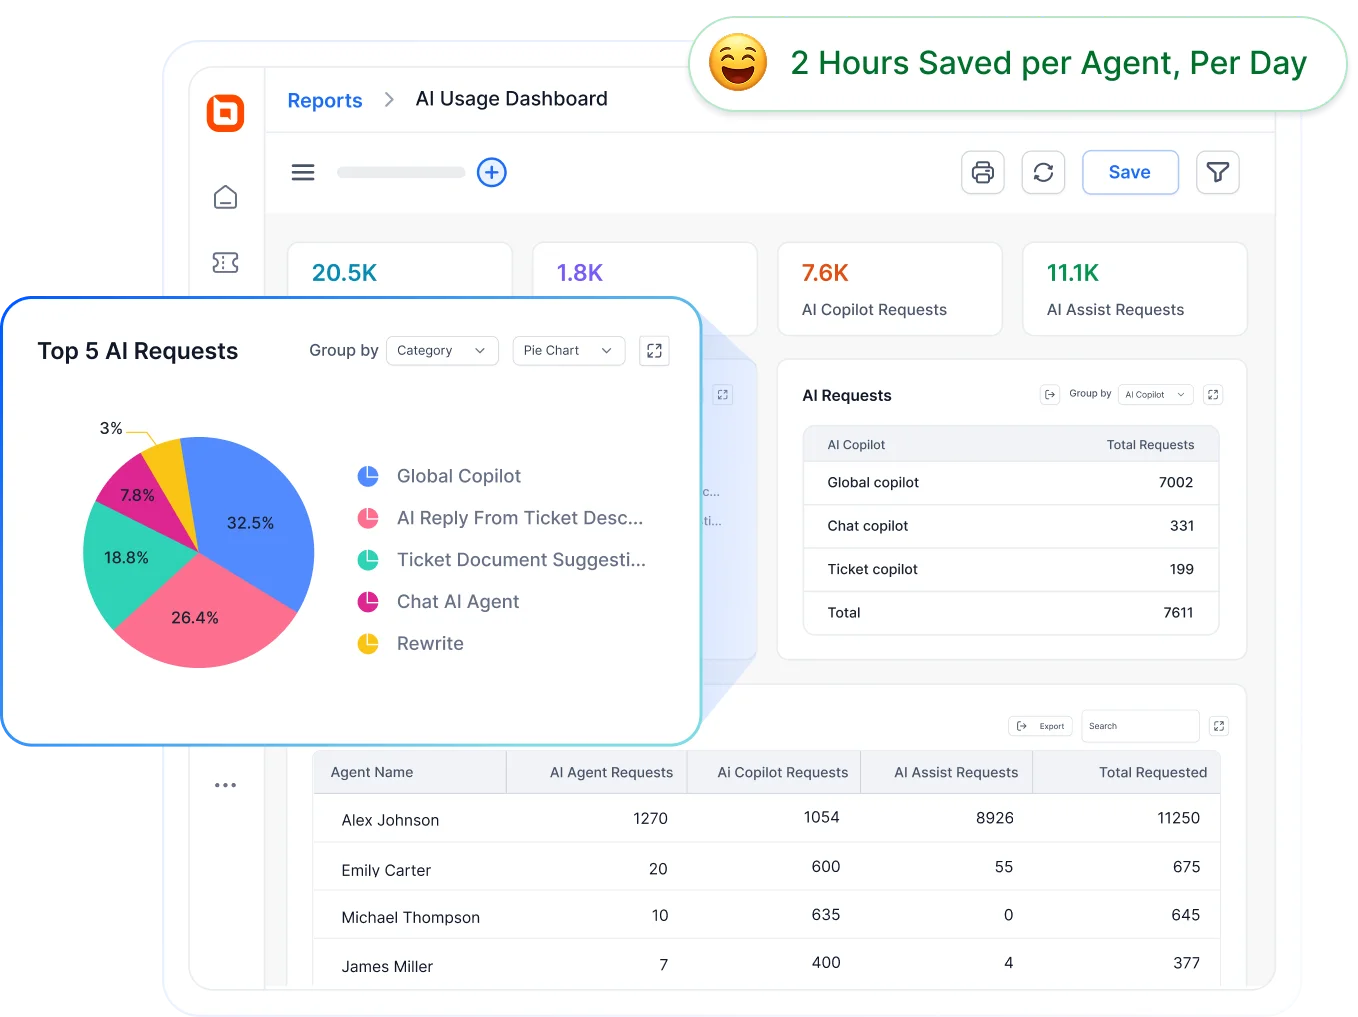Refresh the AI Usage Dashboard

pyautogui.click(x=1043, y=172)
